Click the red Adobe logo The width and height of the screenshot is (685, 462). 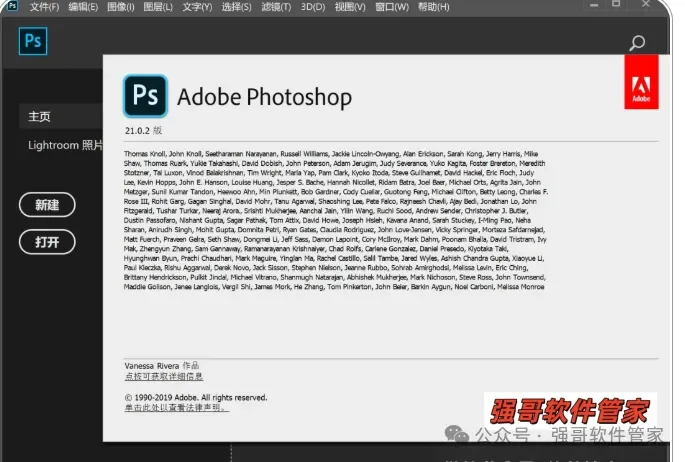tap(641, 82)
